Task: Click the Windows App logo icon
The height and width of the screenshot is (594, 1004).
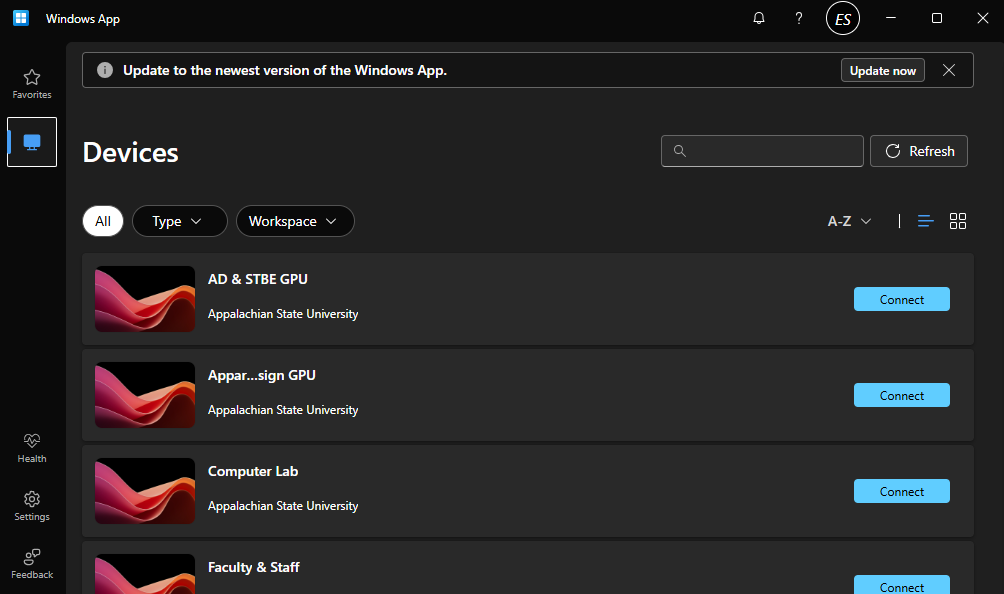Action: click(21, 18)
